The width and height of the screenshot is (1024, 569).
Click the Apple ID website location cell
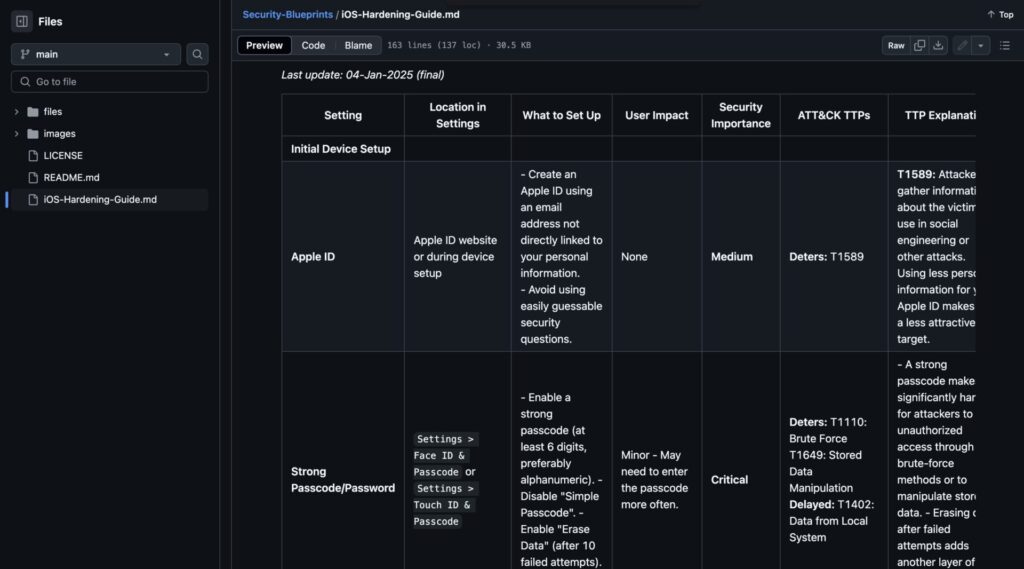tap(457, 257)
